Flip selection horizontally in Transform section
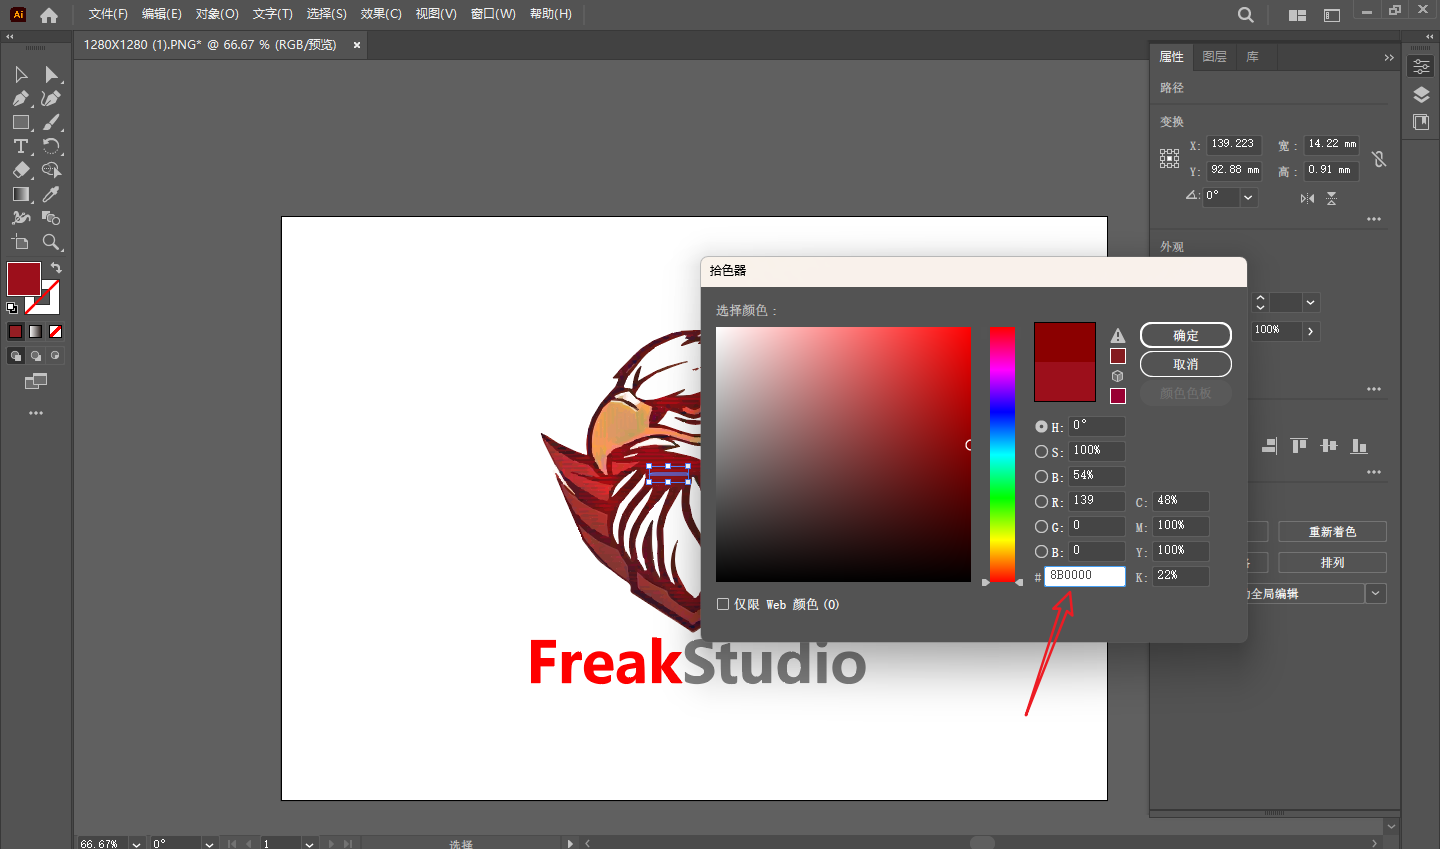 click(1307, 198)
